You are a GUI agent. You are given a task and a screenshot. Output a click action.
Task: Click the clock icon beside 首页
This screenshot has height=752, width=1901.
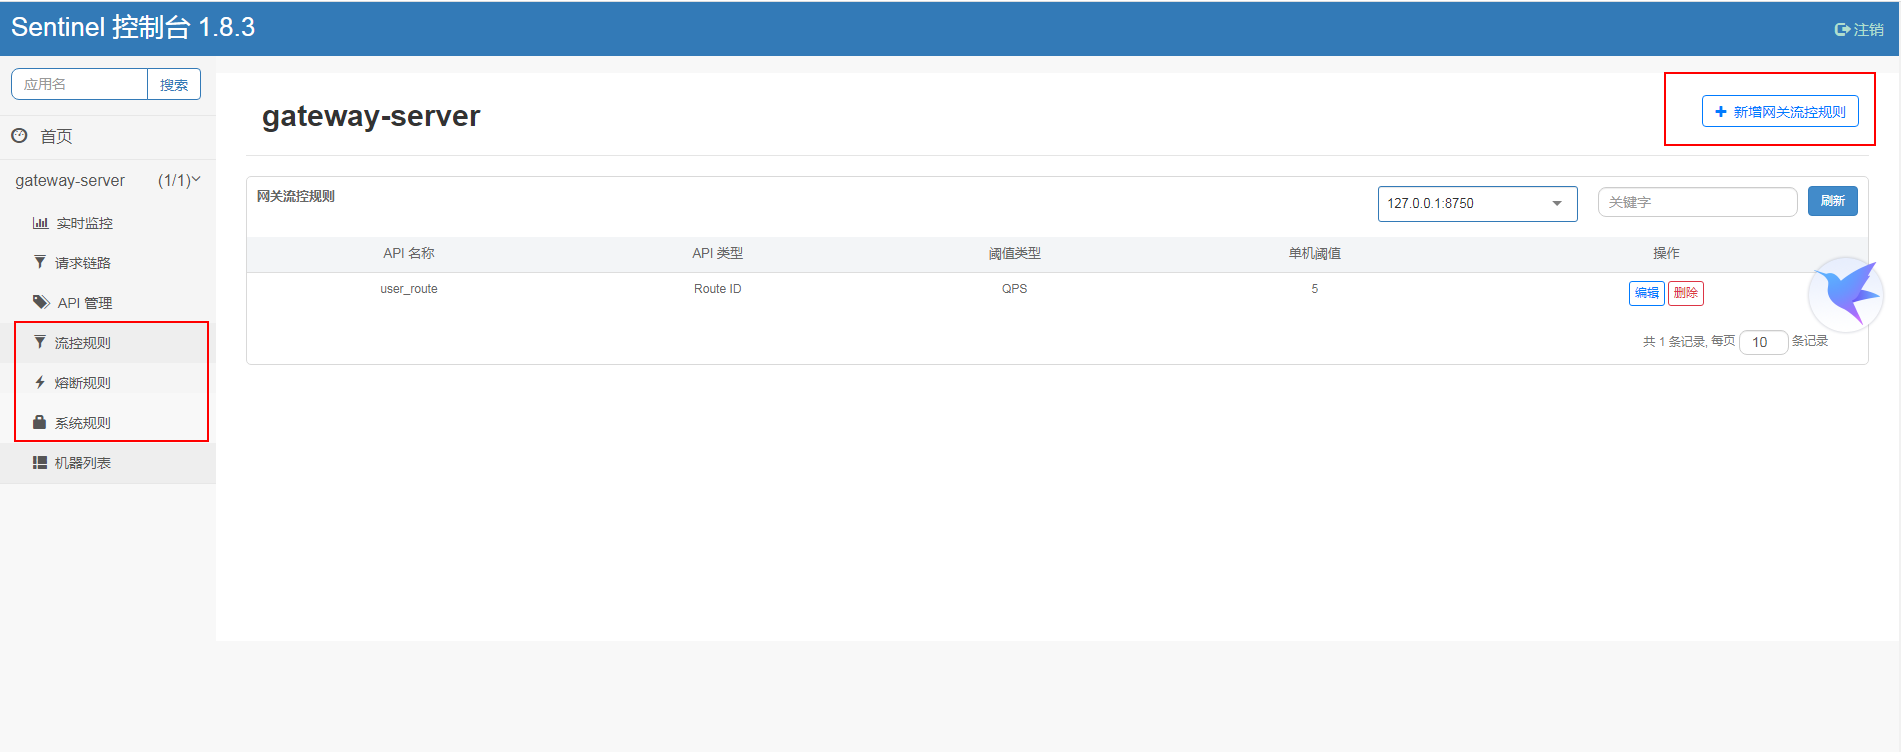click(19, 135)
